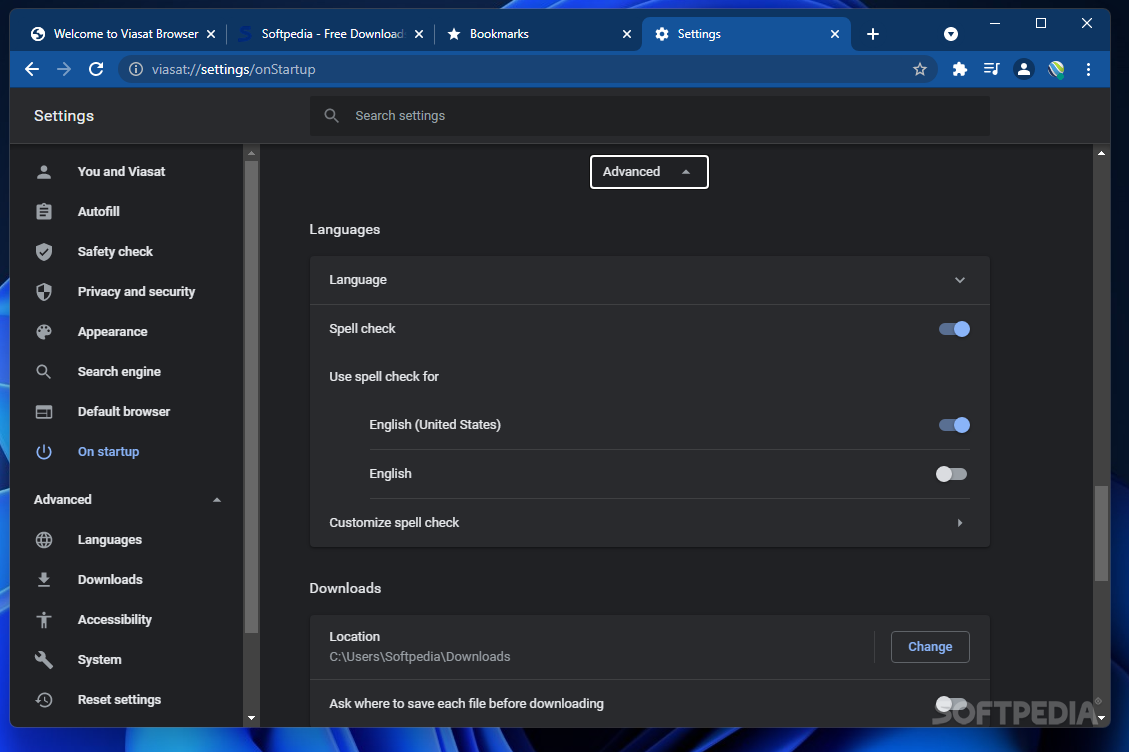1129x752 pixels.
Task: Click the Accessibility figure icon
Action: click(44, 619)
